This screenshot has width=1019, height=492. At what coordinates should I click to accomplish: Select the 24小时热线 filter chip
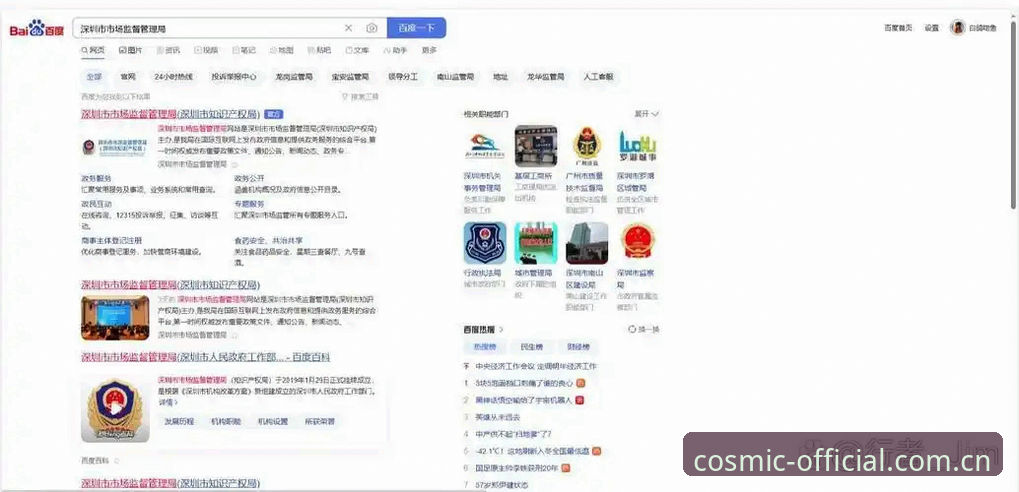coord(174,77)
